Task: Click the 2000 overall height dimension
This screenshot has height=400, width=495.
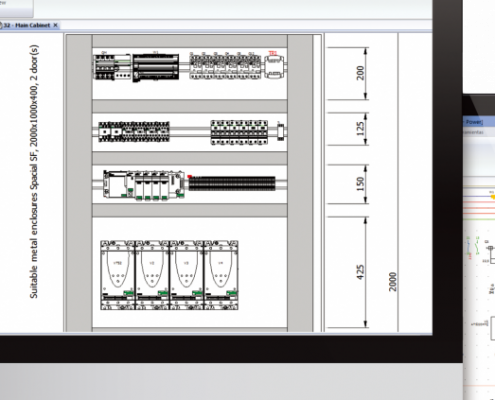Action: pyautogui.click(x=393, y=282)
